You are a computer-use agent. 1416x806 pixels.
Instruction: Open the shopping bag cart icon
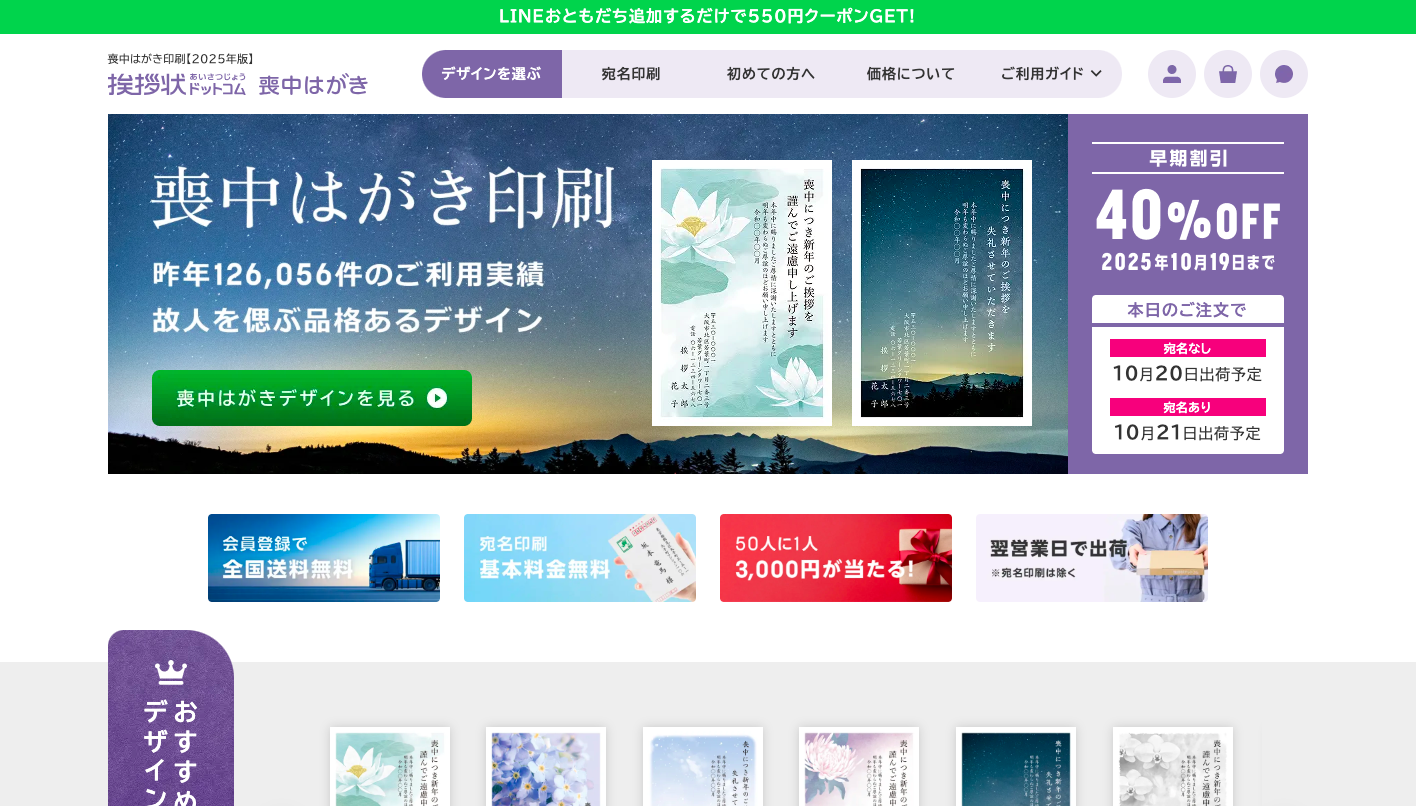click(x=1228, y=74)
